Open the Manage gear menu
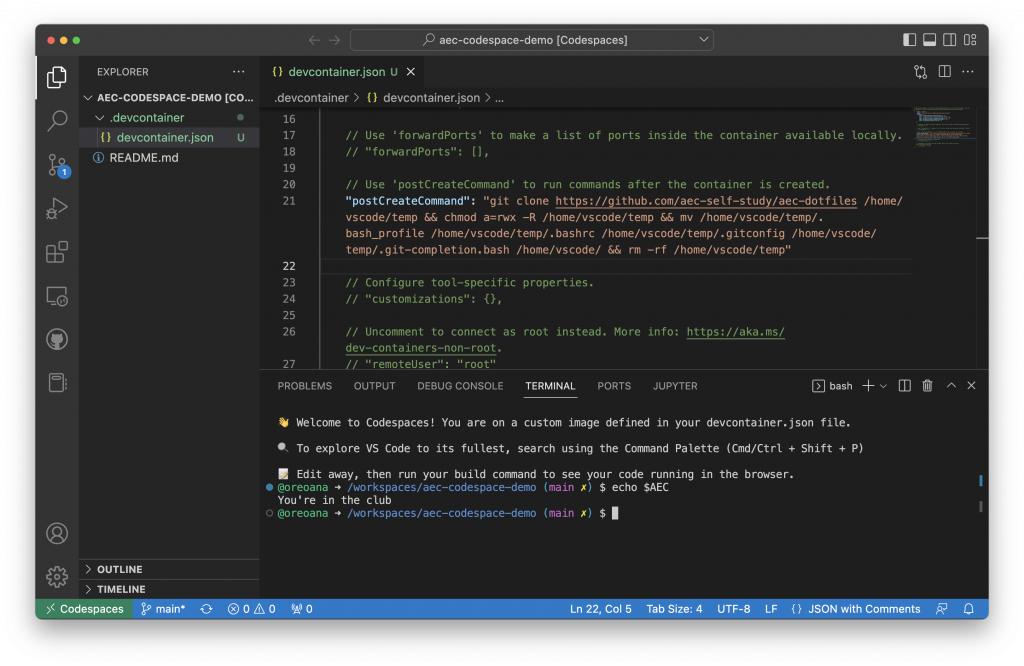 [57, 577]
